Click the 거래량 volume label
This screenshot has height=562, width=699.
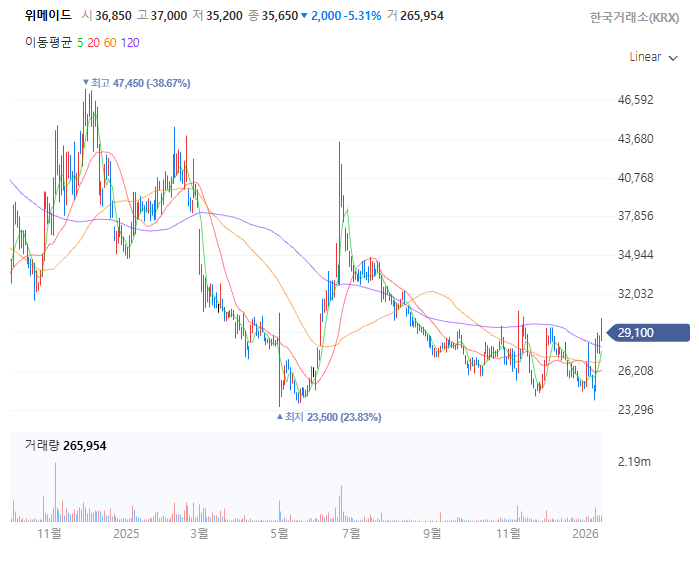tap(41, 445)
